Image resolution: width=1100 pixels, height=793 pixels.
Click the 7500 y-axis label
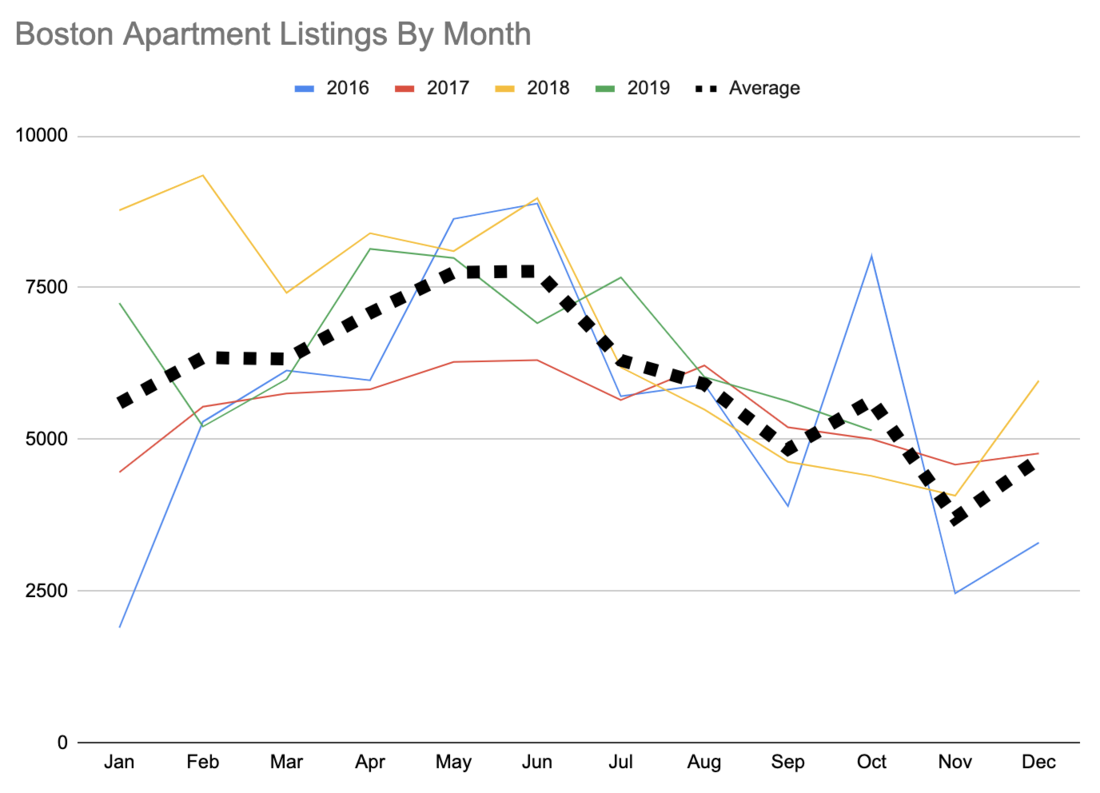click(x=46, y=288)
